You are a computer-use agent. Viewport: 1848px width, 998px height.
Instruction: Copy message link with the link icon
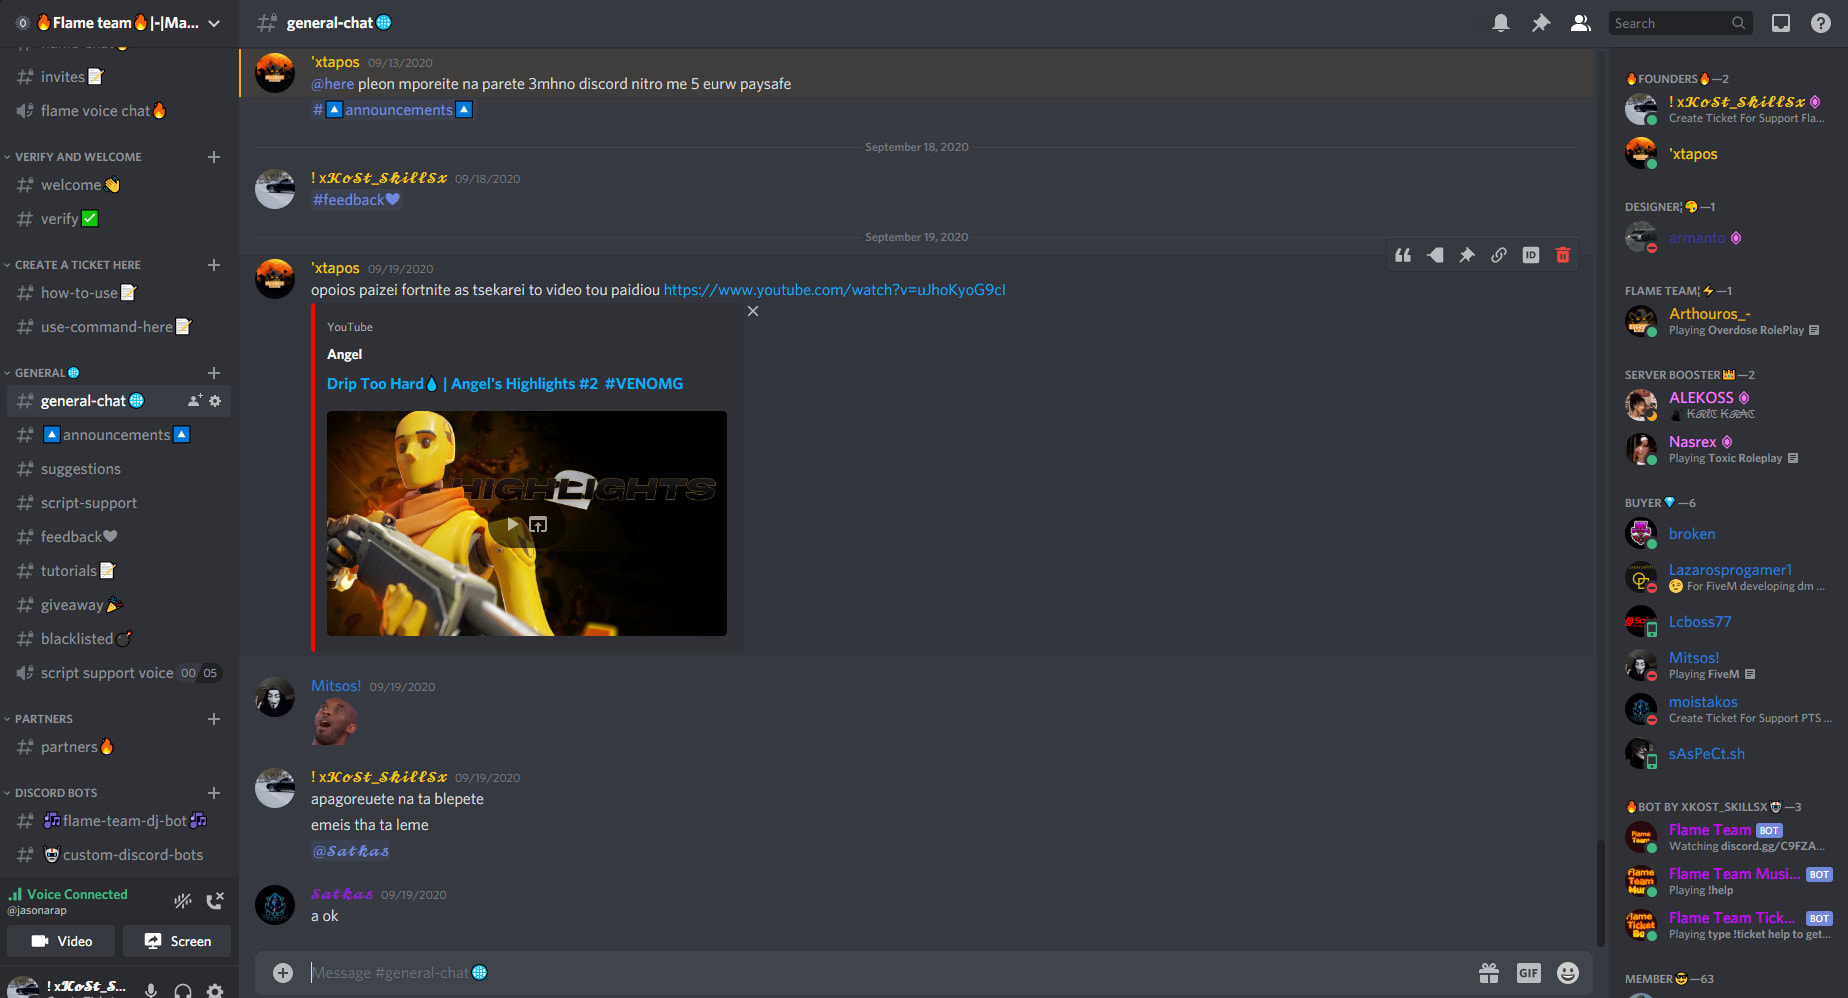click(1498, 255)
